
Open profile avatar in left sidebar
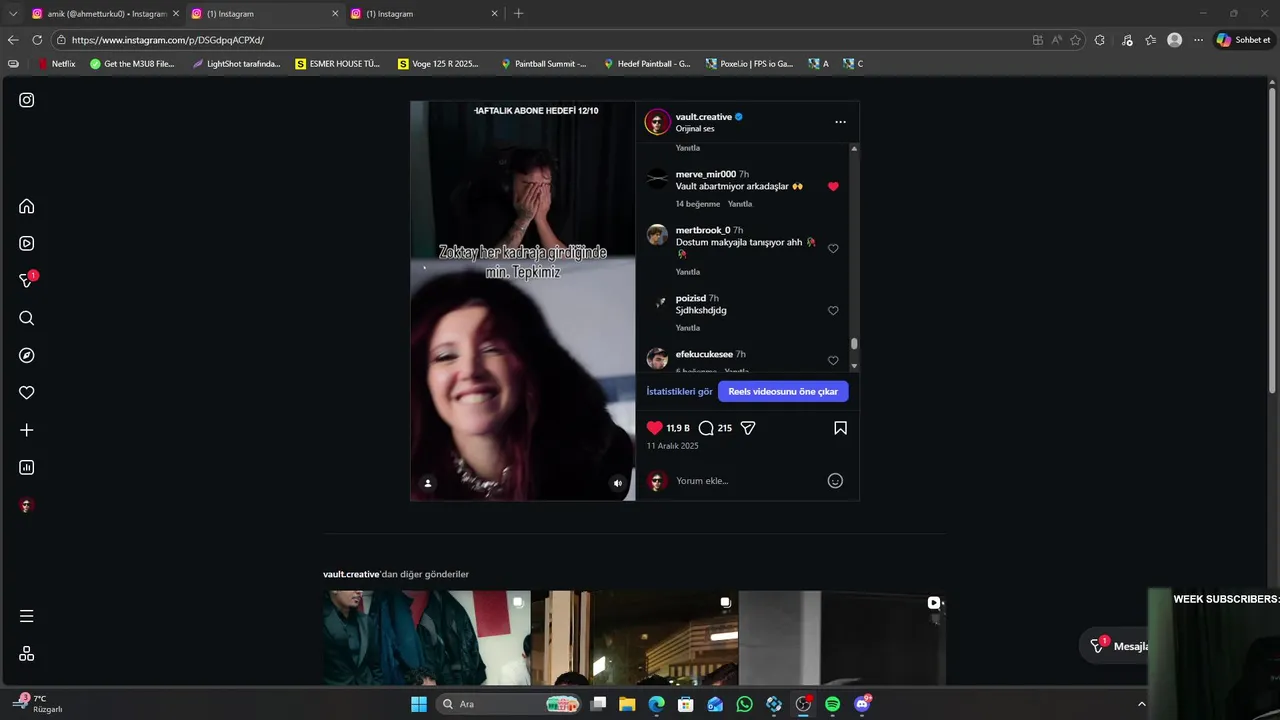click(x=27, y=505)
